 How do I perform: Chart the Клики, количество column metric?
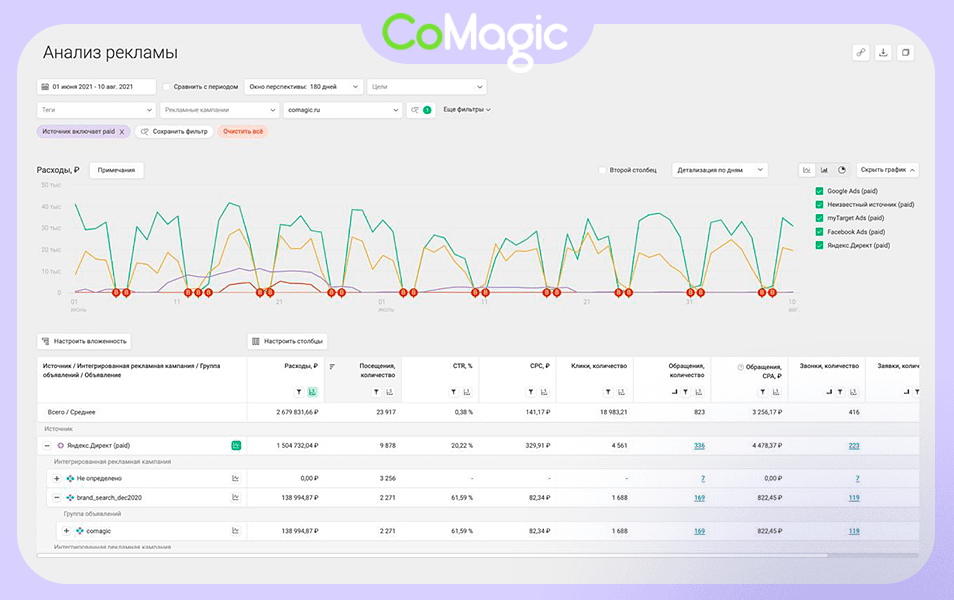(621, 392)
